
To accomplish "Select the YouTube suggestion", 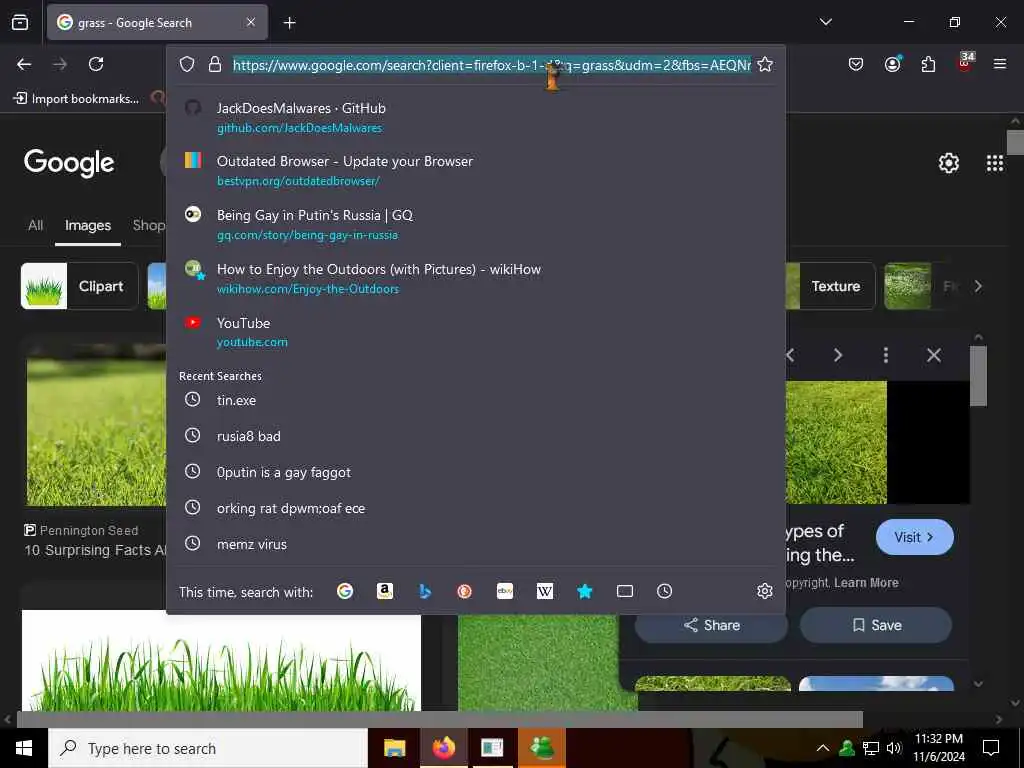I will coord(475,332).
